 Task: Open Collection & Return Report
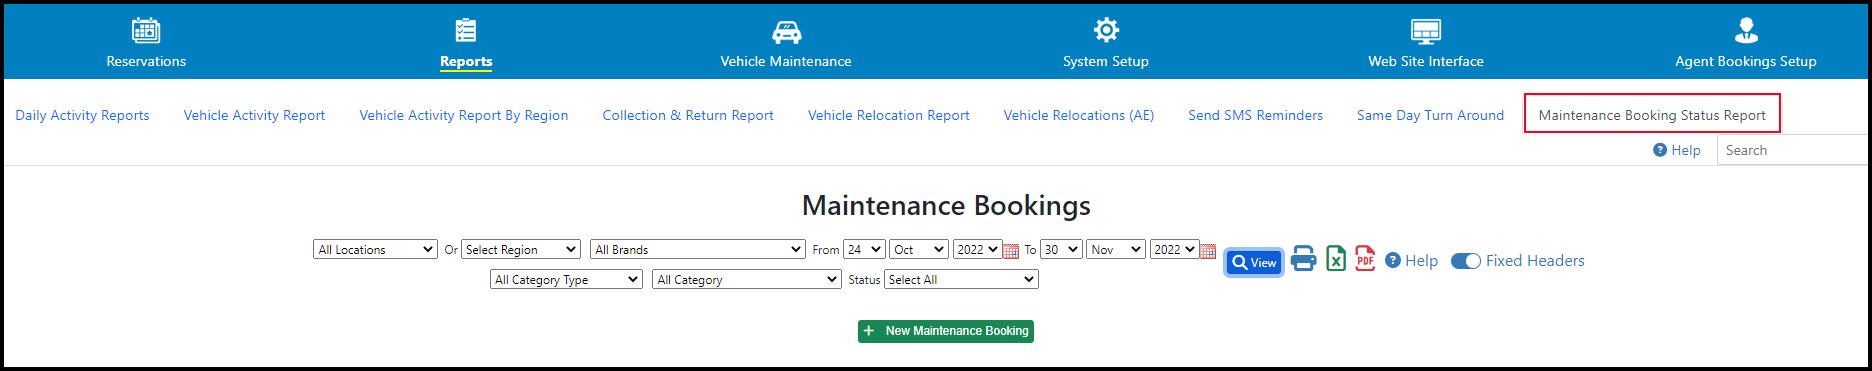pos(688,116)
